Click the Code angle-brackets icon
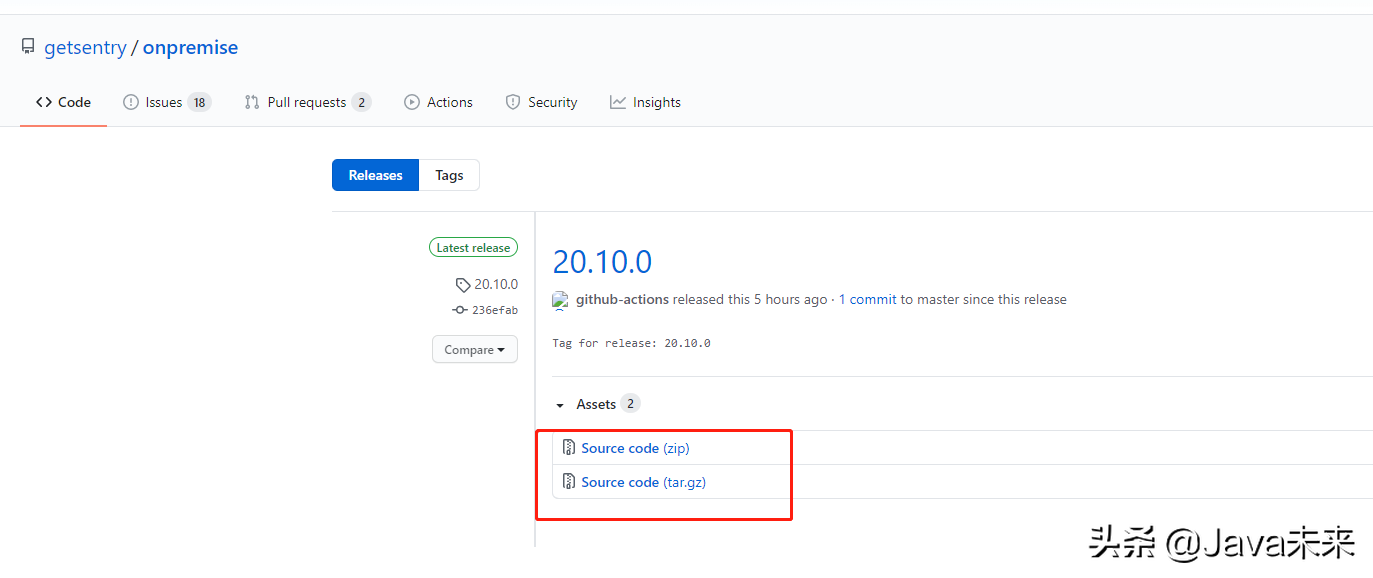This screenshot has width=1373, height=578. 44,102
